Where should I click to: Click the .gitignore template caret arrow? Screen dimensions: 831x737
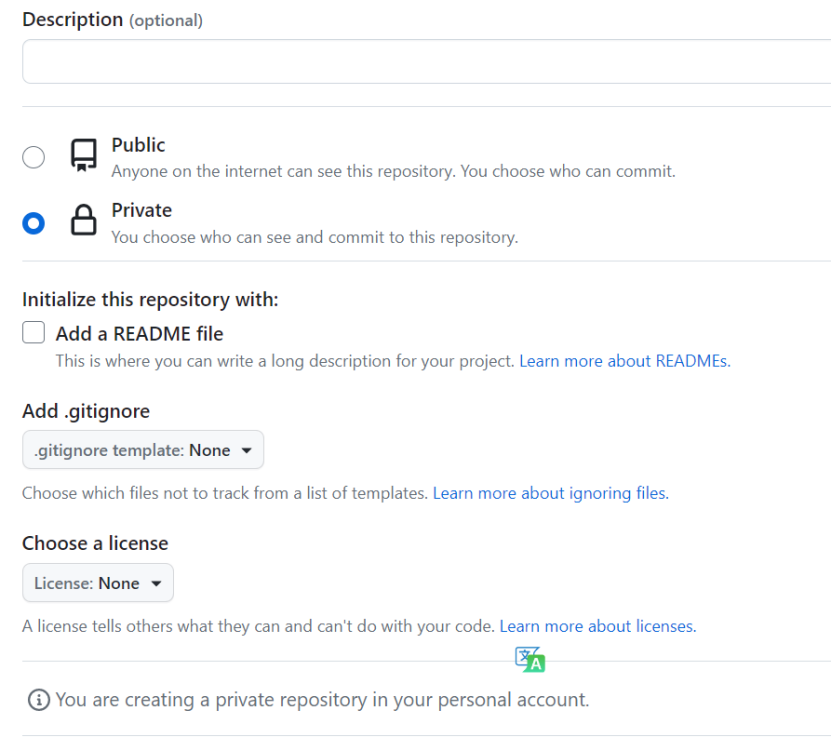[247, 450]
